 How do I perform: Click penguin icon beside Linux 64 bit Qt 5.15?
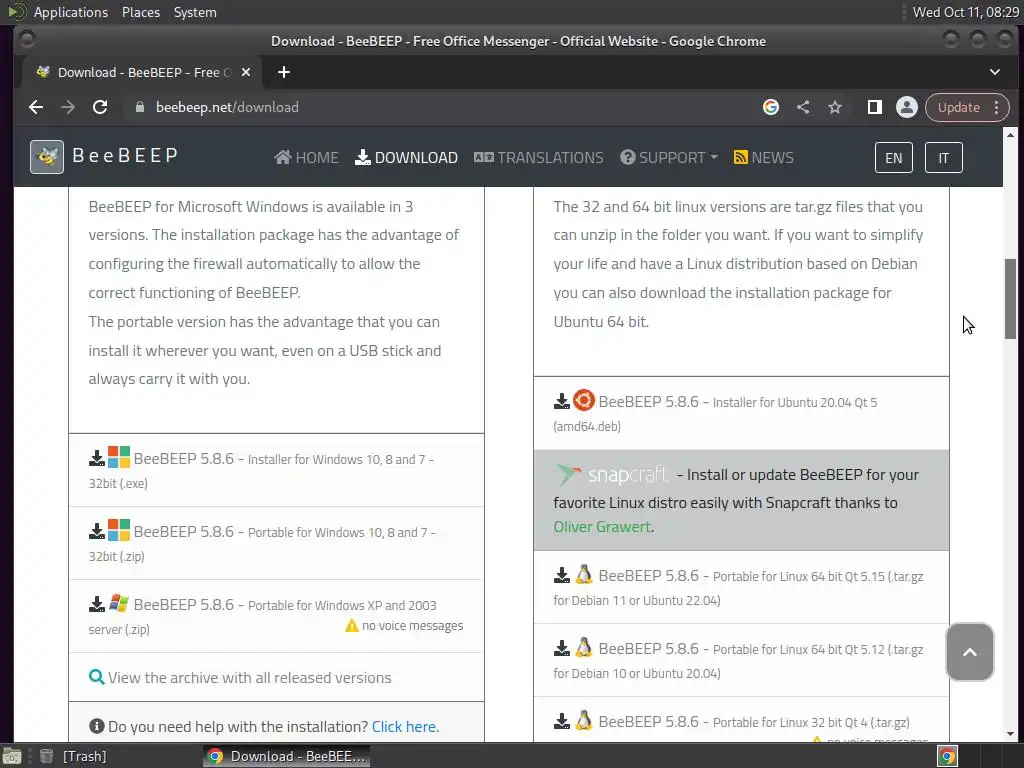(x=584, y=575)
